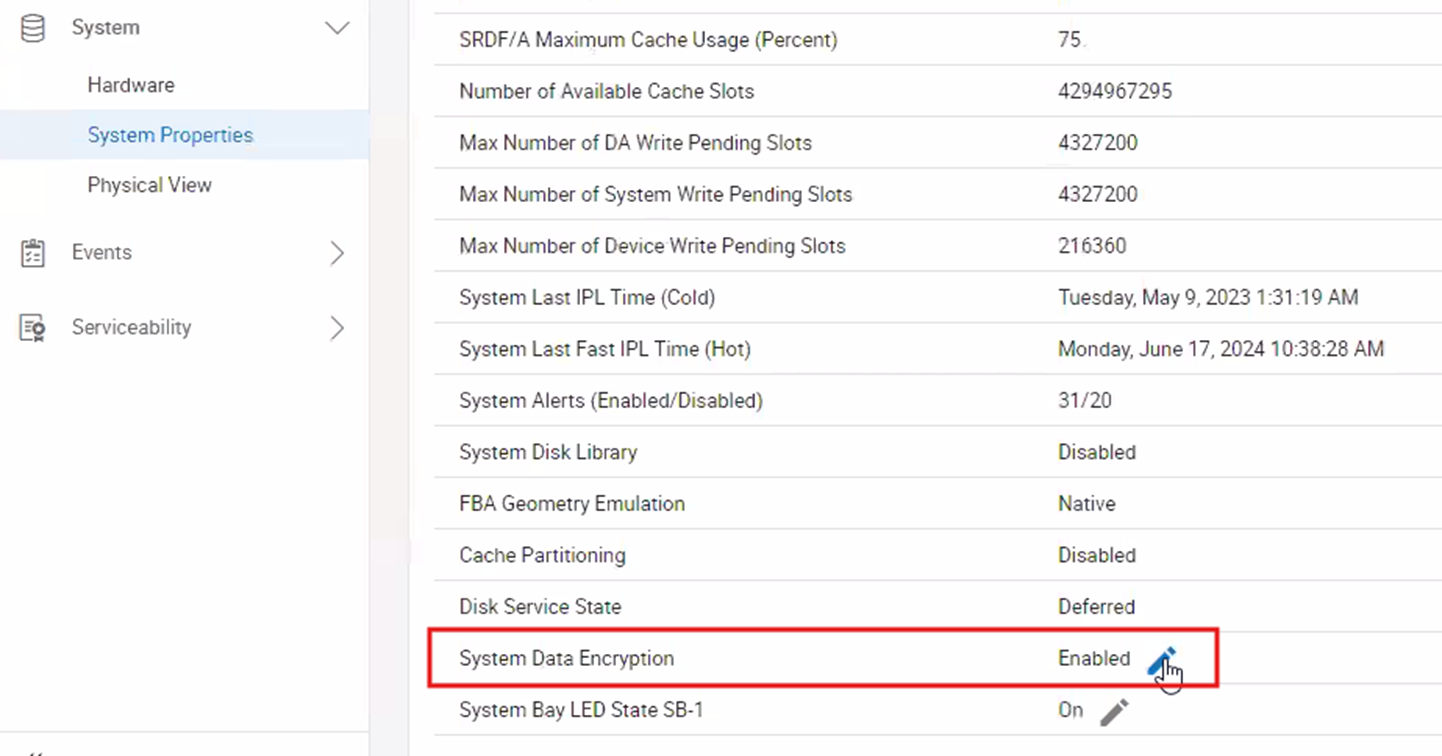Click Monday, June 17, 2024 timestamp
The height and width of the screenshot is (756, 1442).
point(1221,349)
